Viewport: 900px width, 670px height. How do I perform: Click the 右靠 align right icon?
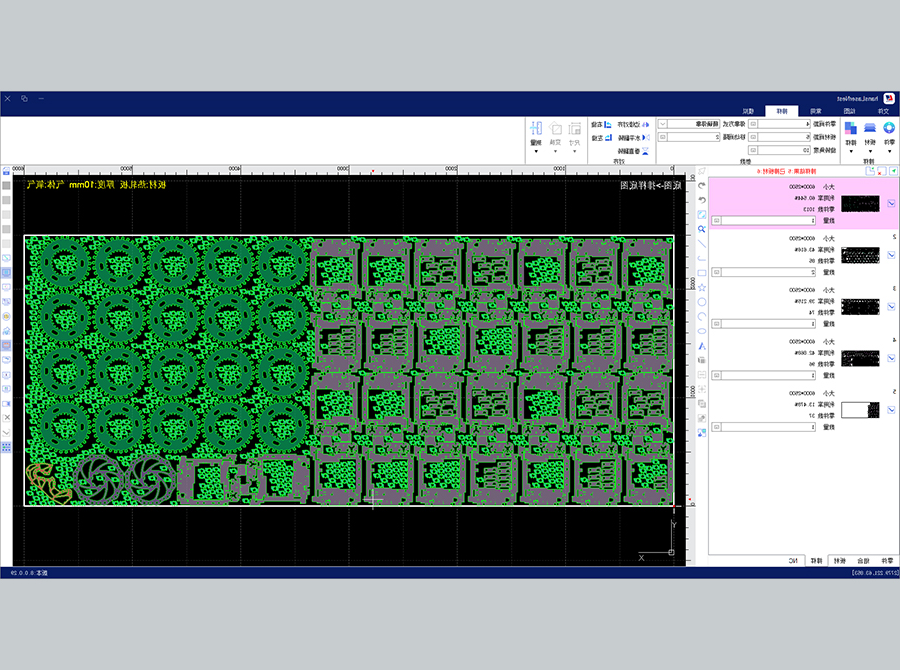coord(608,125)
